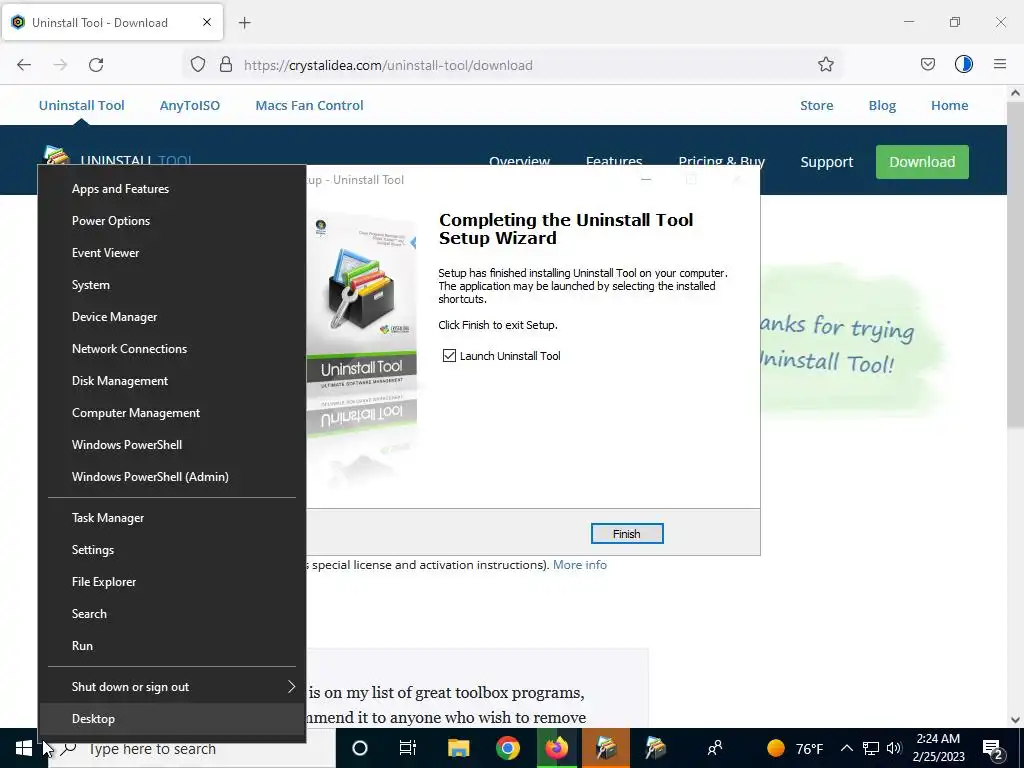Open Device Manager entry

tap(172, 317)
